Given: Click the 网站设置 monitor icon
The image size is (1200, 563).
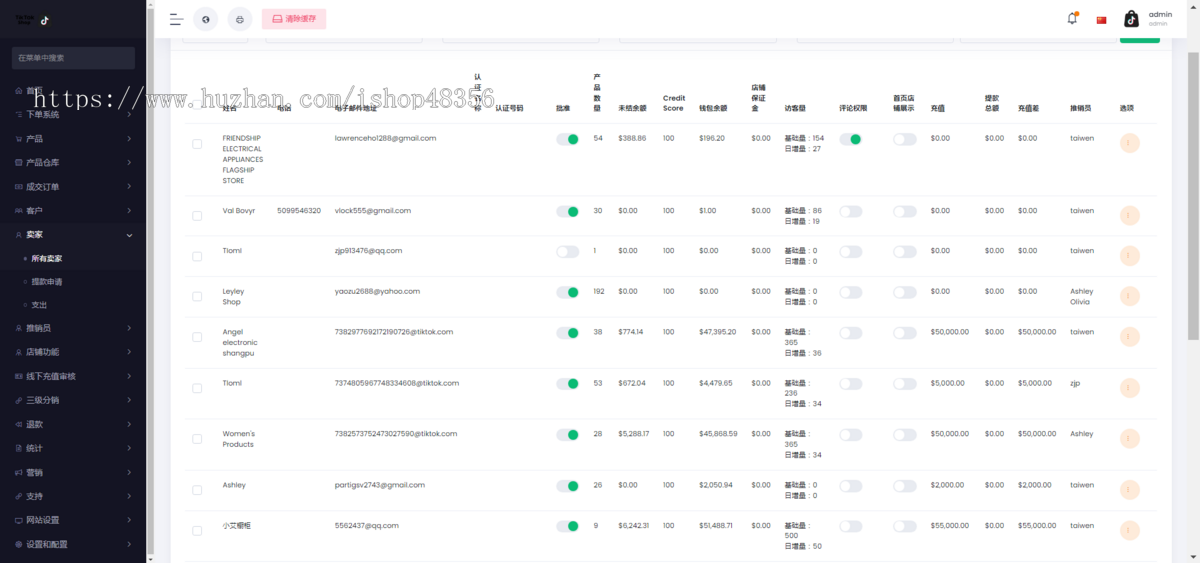Looking at the screenshot, I should (19, 520).
